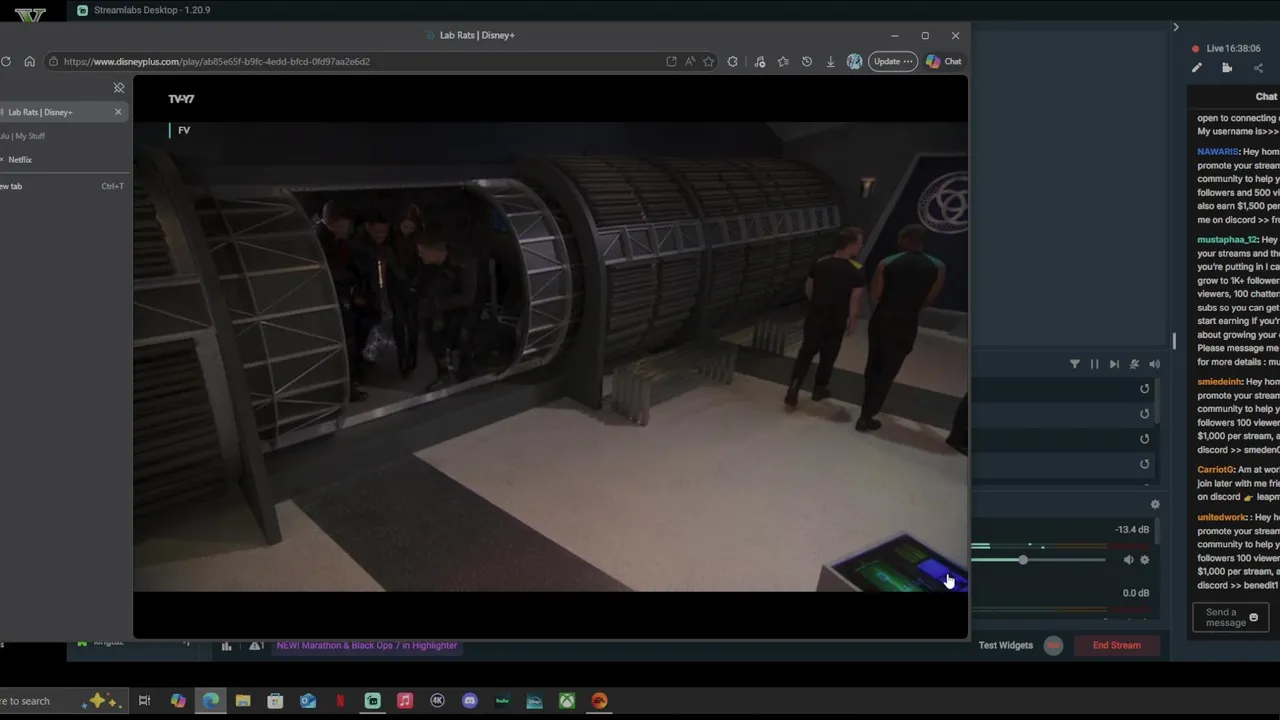Mute the -13.4 dB audio source
Viewport: 1280px width, 720px height.
pyautogui.click(x=1128, y=560)
